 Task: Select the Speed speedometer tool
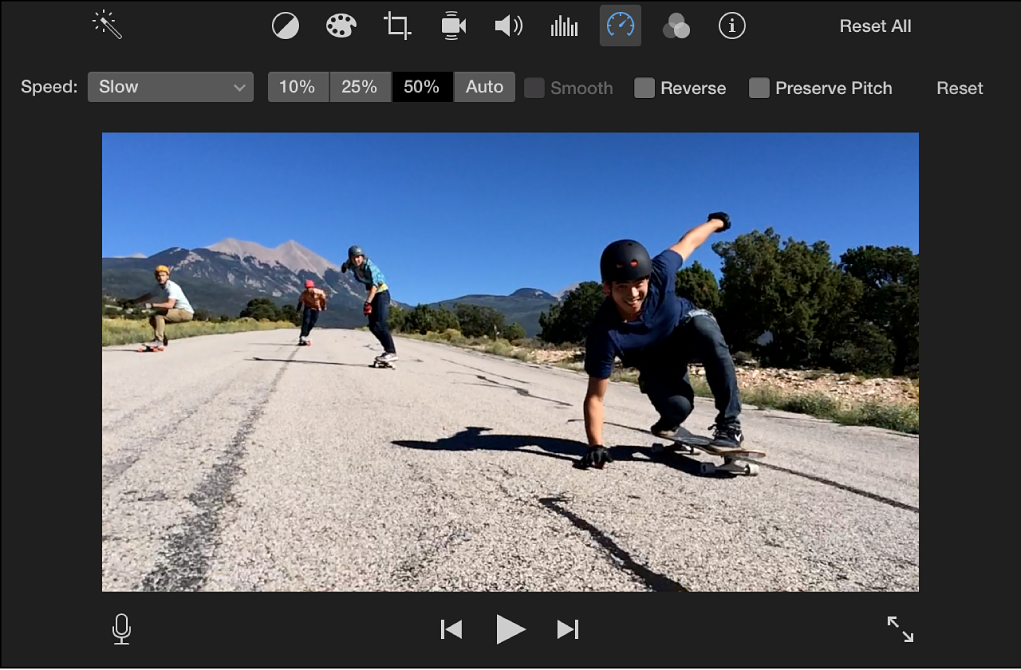tap(619, 26)
